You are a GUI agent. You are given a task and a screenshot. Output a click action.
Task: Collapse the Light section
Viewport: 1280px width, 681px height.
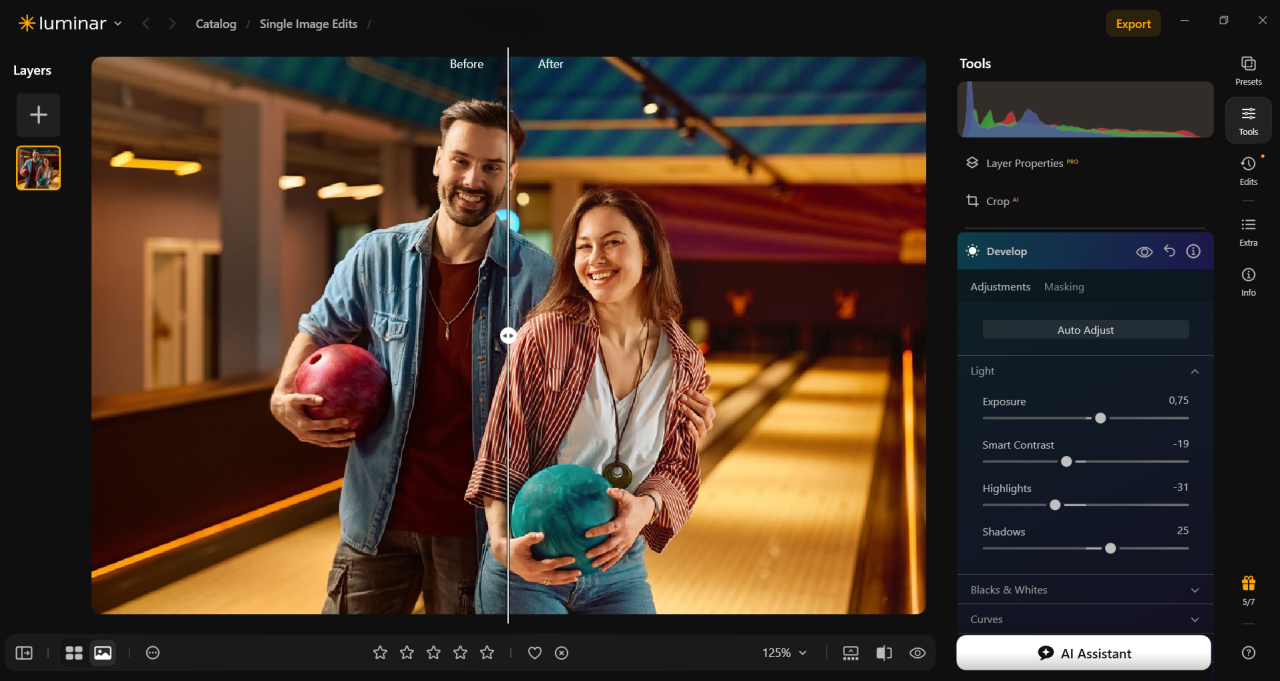[1194, 371]
